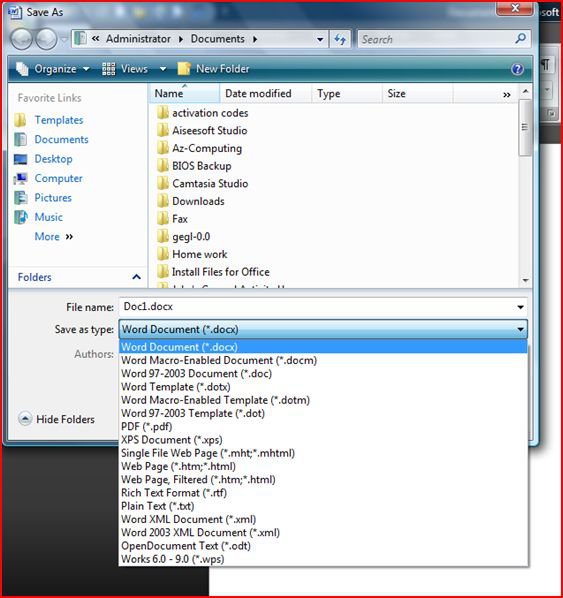Choose Works 6.0 - 9.0 (*.wps)

323,559
